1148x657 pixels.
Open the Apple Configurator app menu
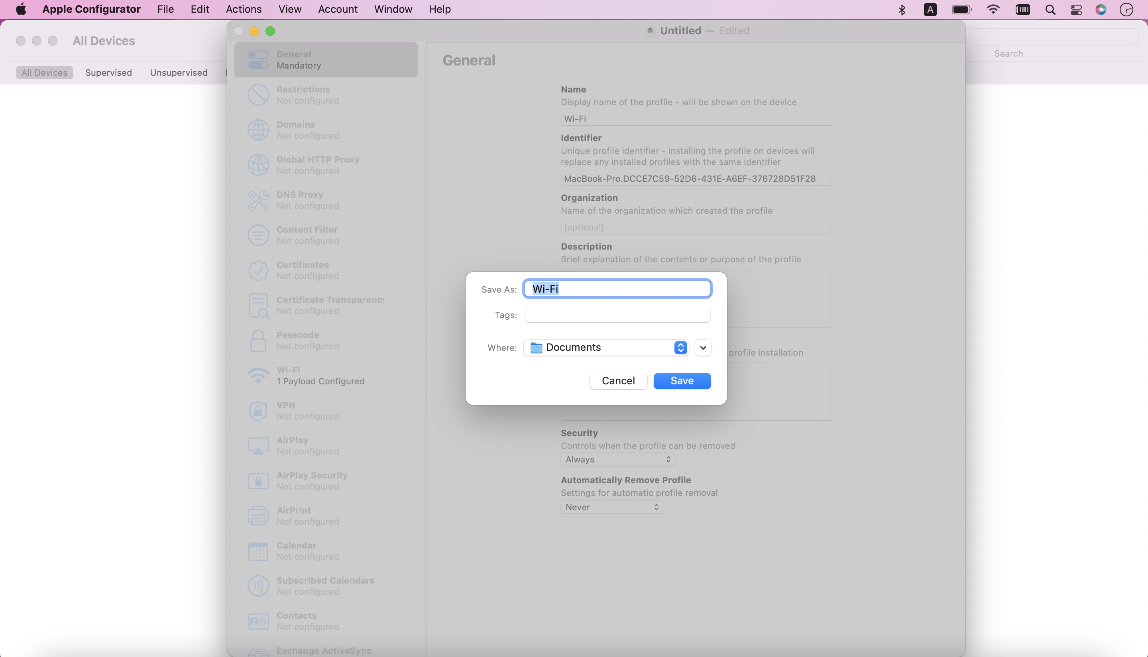(92, 10)
